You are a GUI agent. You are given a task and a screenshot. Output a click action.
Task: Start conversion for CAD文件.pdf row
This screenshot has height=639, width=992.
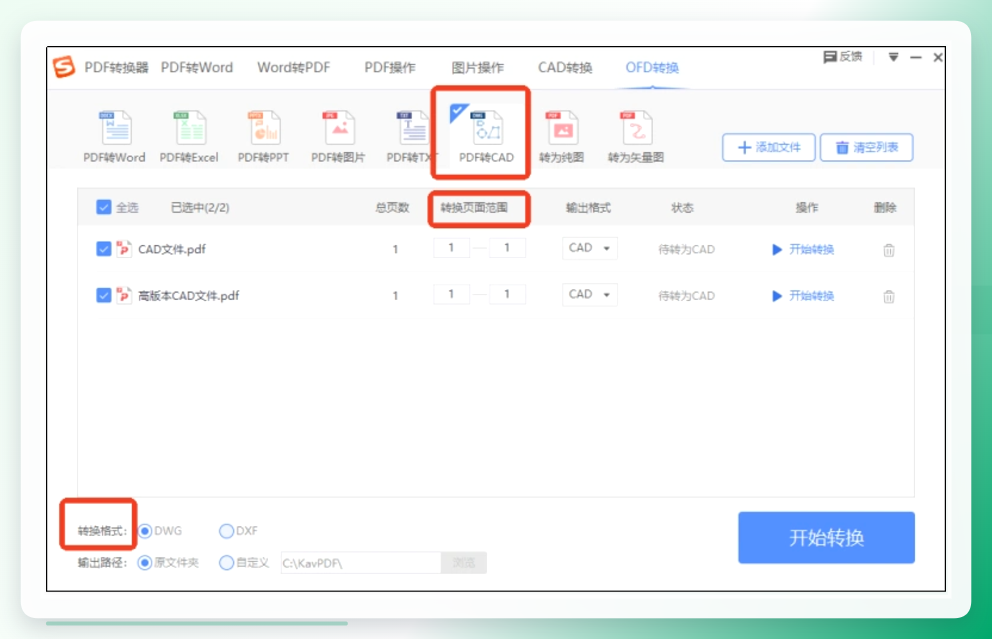pyautogui.click(x=803, y=249)
